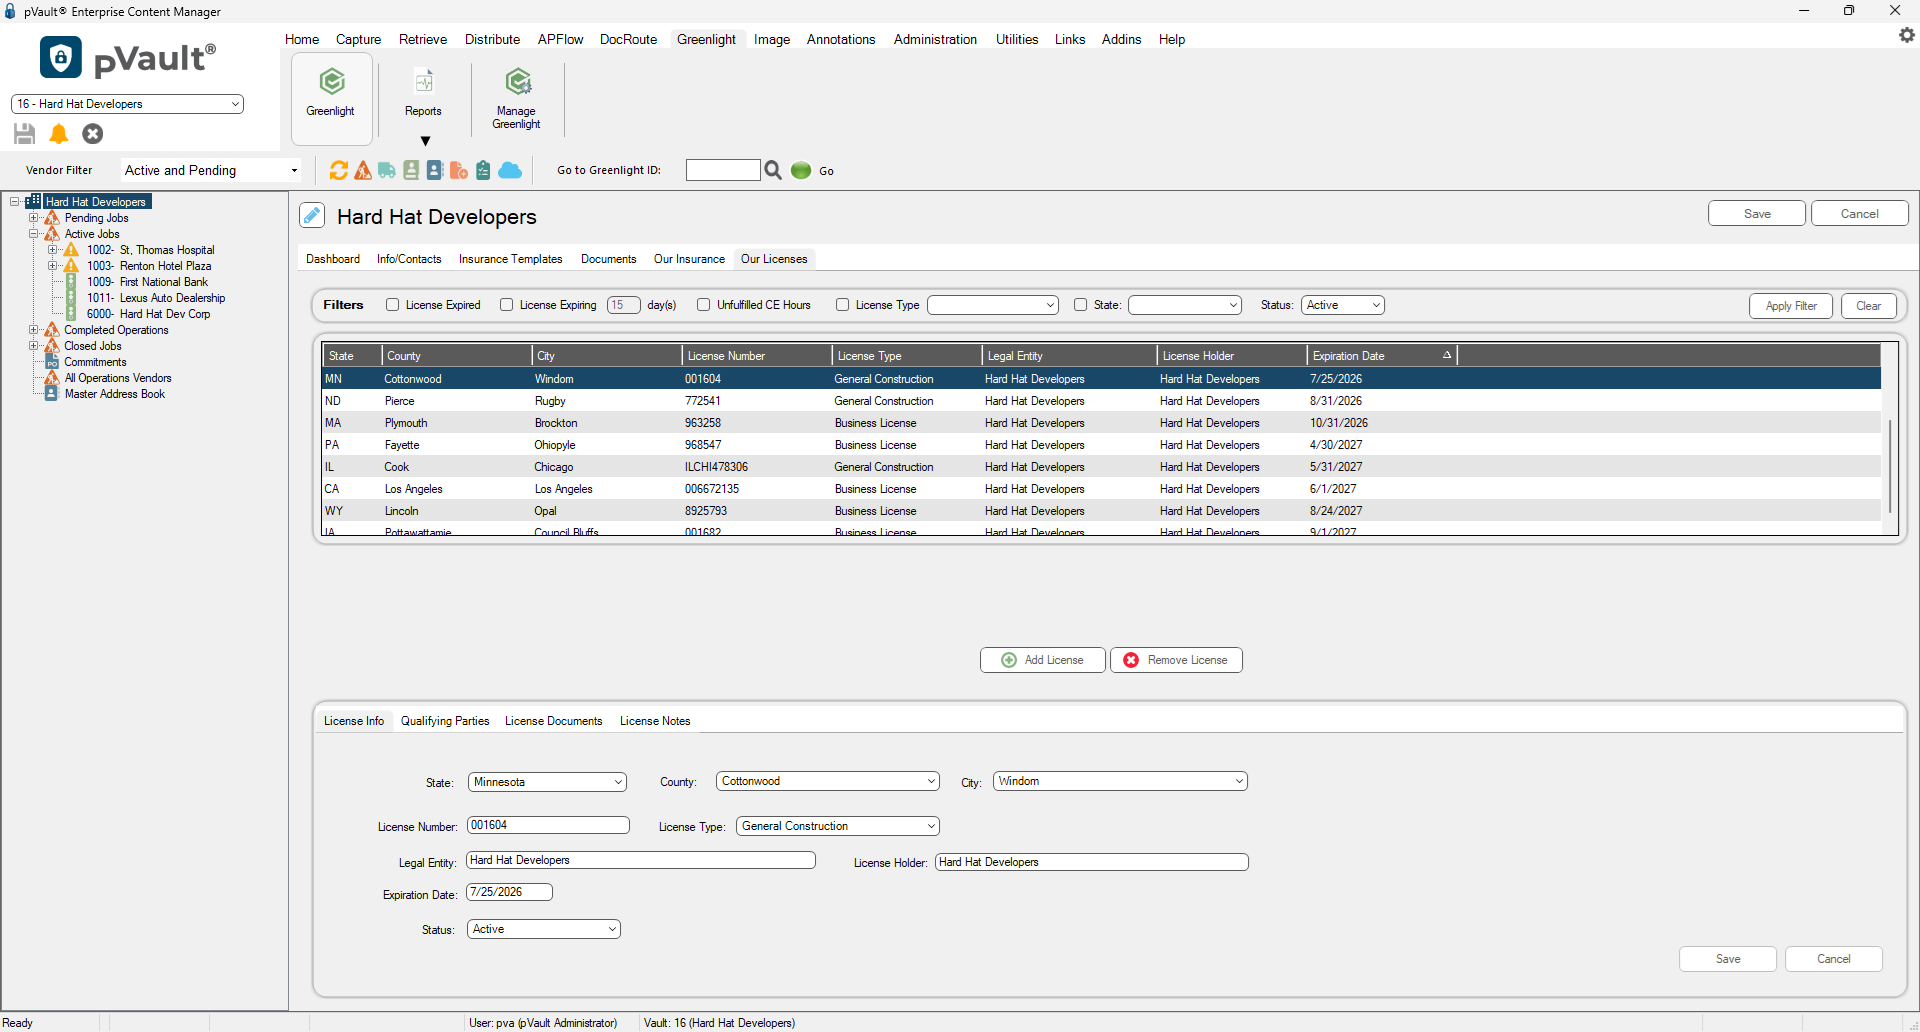Click Save in the License Info panel
The width and height of the screenshot is (1920, 1032).
(x=1728, y=959)
